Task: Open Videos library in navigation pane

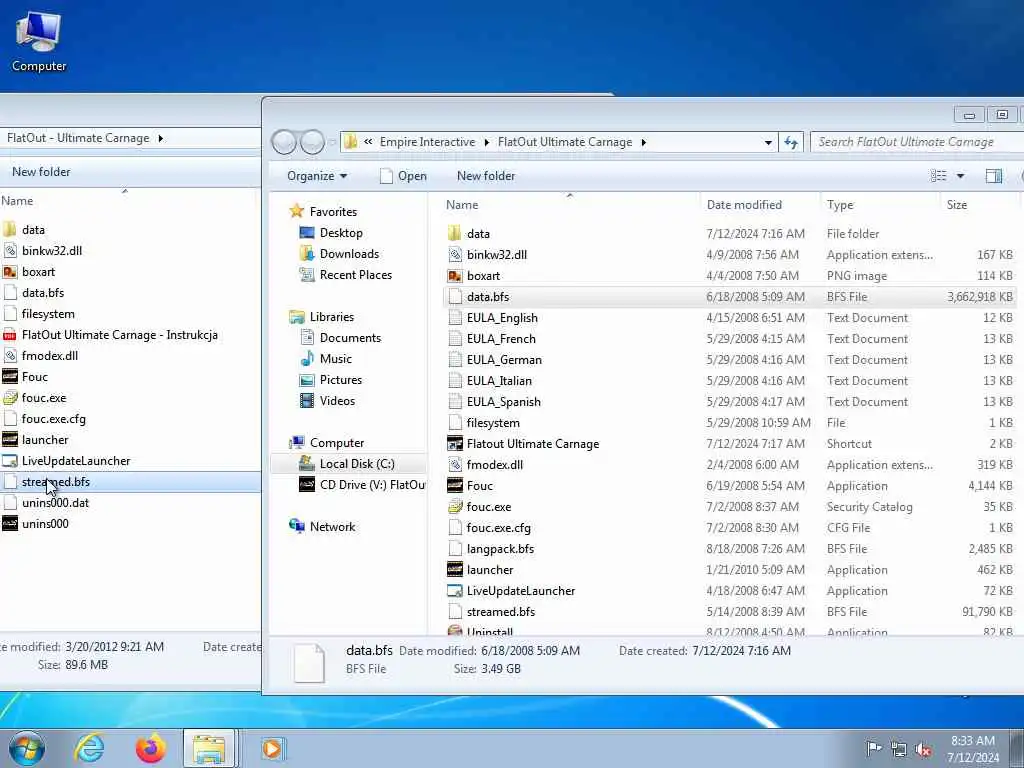Action: click(x=338, y=401)
